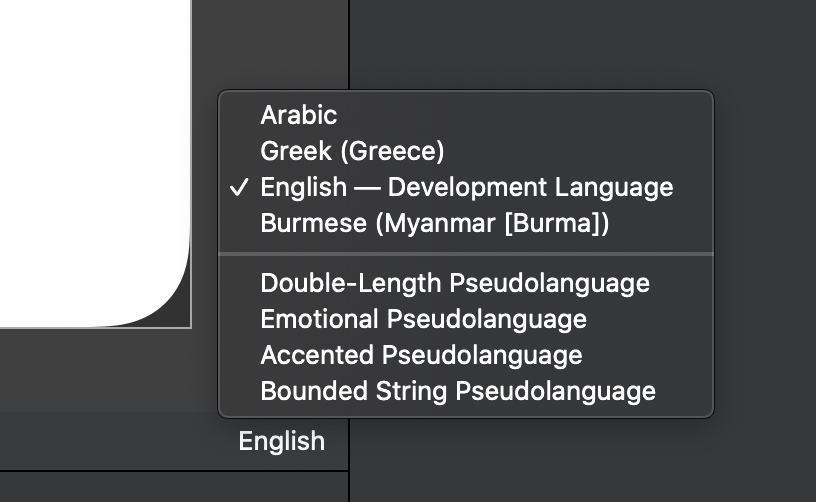Click vertical divider above the language menu
Image resolution: width=816 pixels, height=502 pixels.
[x=349, y=45]
